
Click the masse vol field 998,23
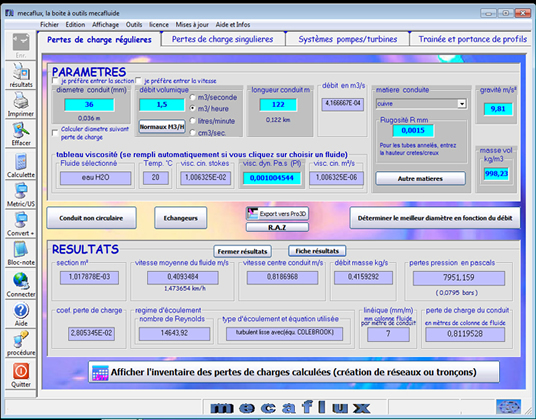(496, 174)
